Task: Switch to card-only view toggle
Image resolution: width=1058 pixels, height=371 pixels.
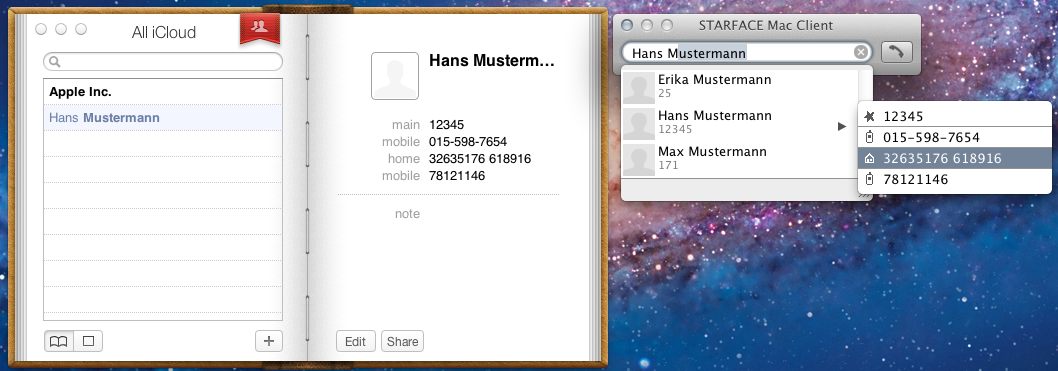Action: [88, 341]
